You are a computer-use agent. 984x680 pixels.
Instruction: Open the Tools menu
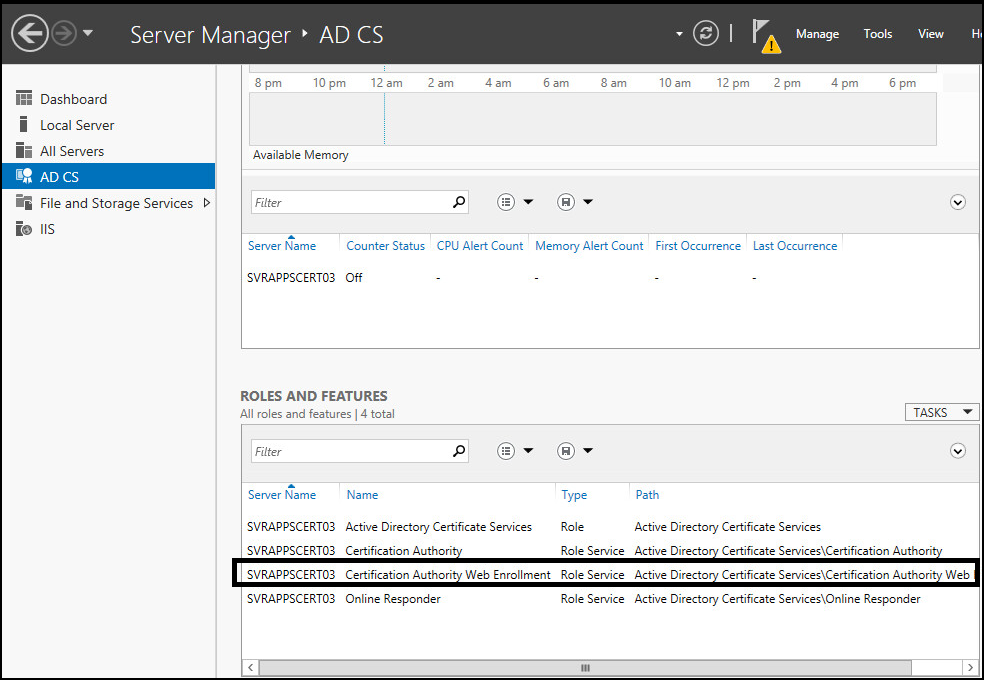[x=877, y=34]
